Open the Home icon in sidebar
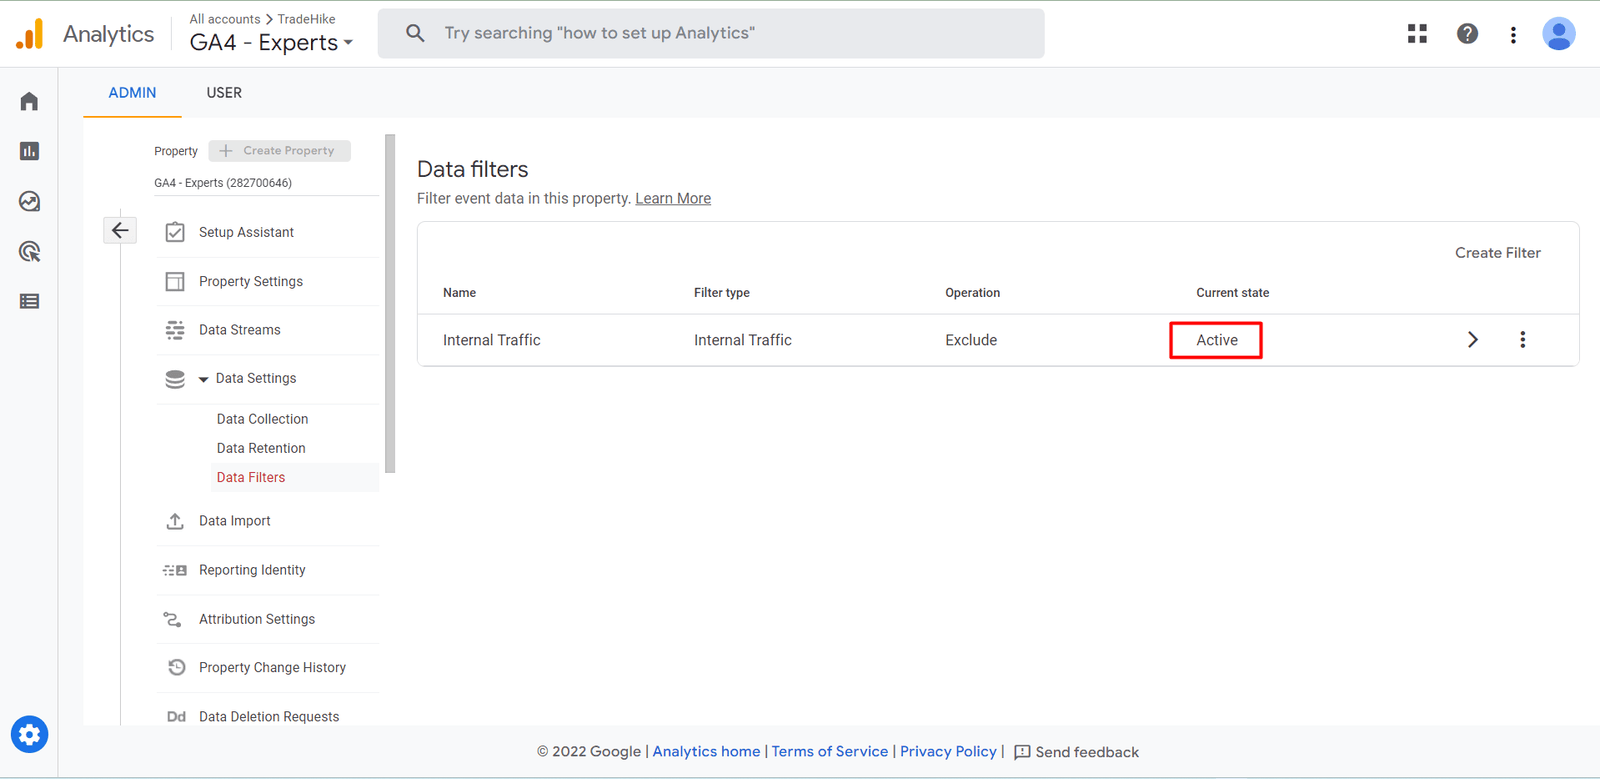Viewport: 1600px width, 779px height. click(29, 101)
